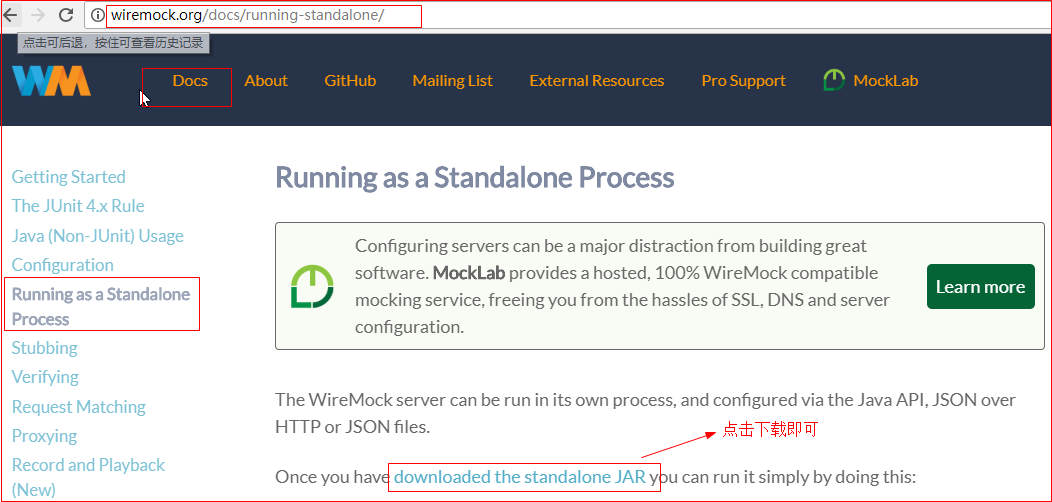Click the Learn more button
The width and height of the screenshot is (1052, 502).
pos(981,287)
